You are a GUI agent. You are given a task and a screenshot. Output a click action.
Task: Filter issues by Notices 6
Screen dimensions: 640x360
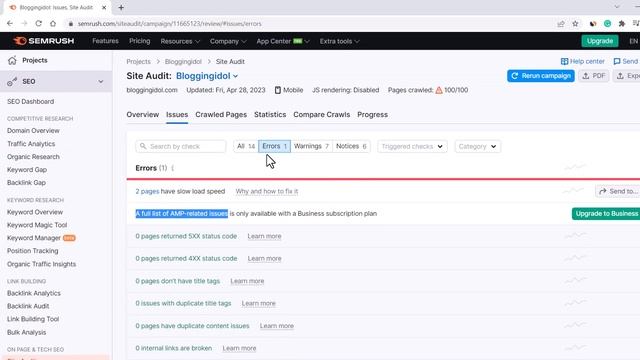pyautogui.click(x=351, y=146)
